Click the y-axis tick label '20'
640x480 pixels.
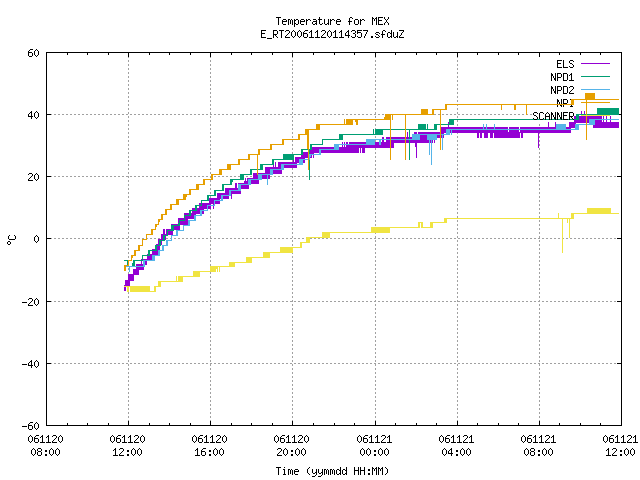(33, 177)
